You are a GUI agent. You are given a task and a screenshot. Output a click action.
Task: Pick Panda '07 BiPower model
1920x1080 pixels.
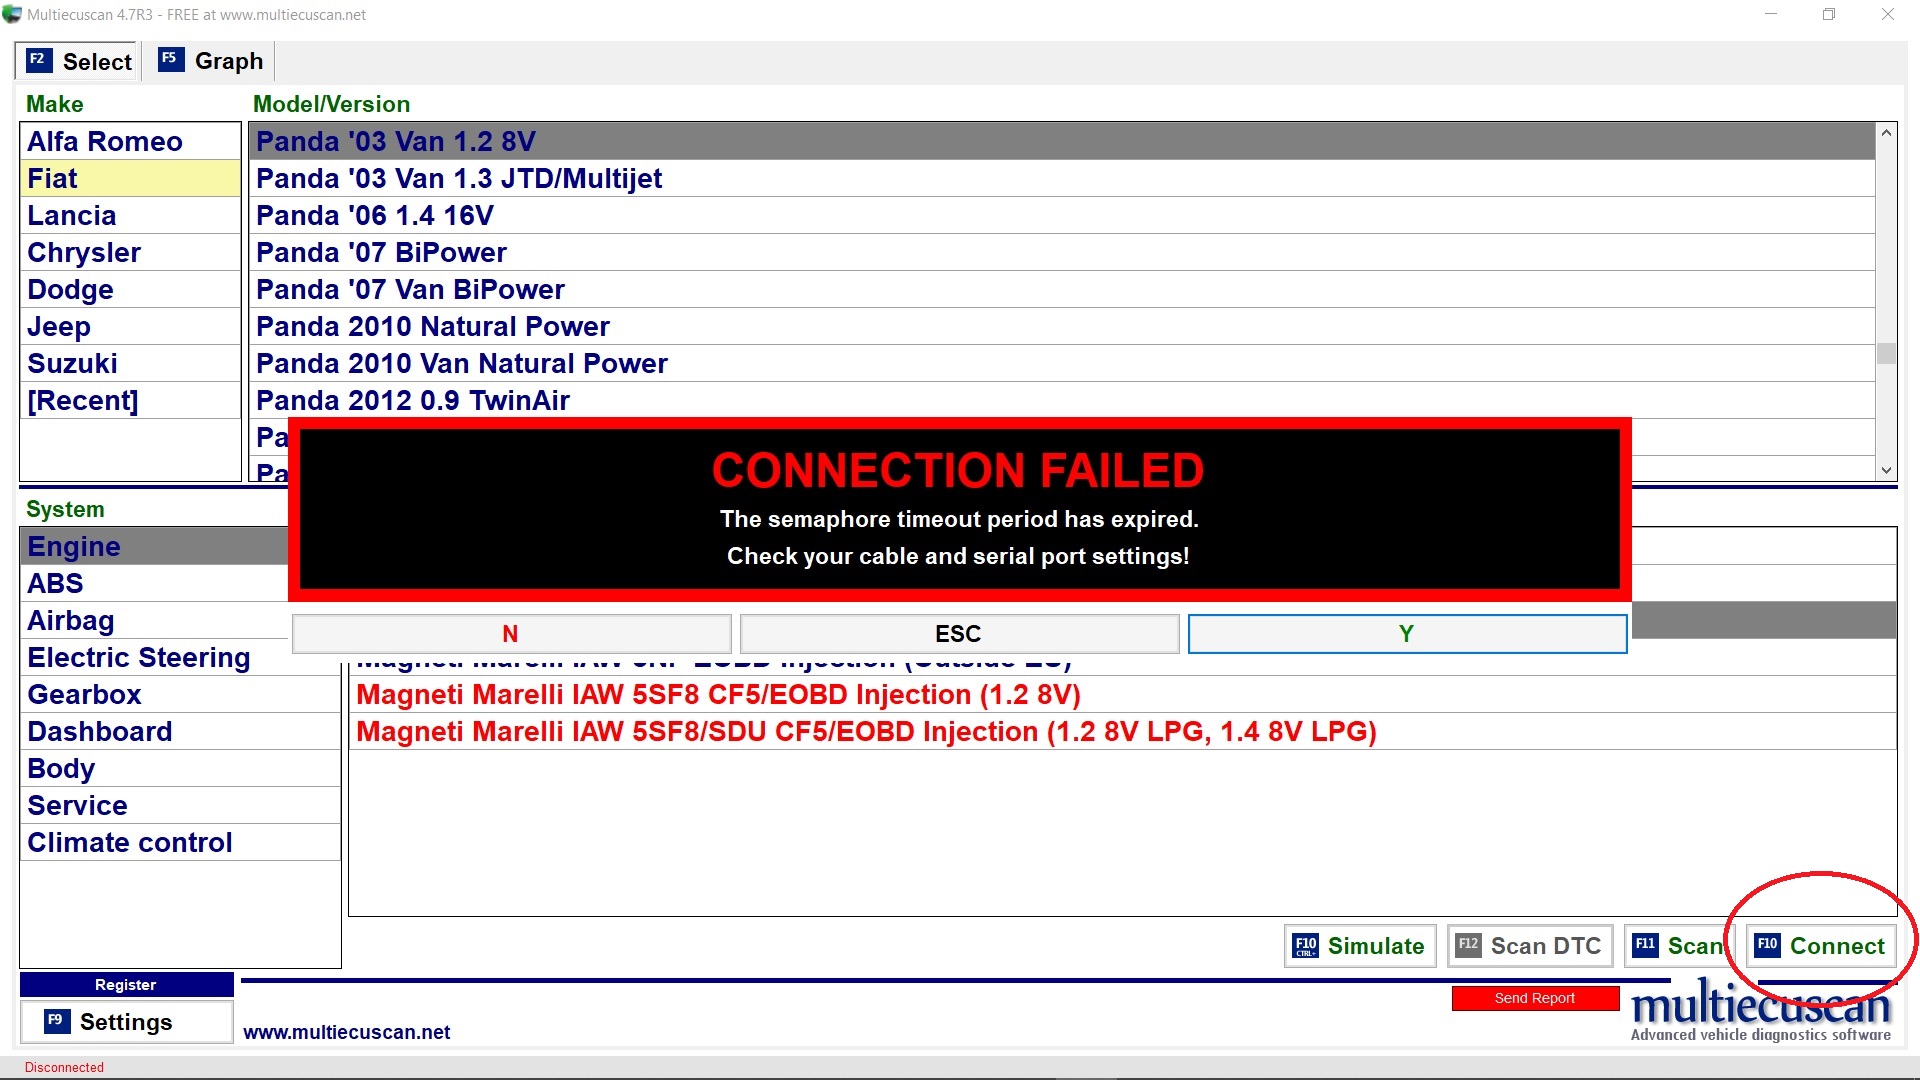(x=1062, y=252)
